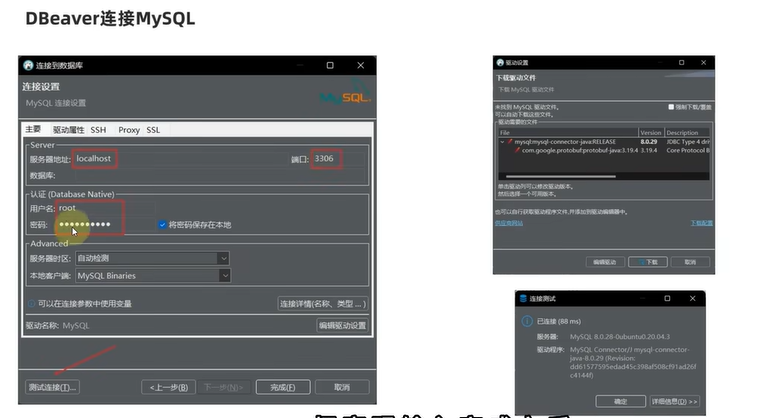Switch to the 驱动属性 tab
Image resolution: width=761 pixels, height=418 pixels.
pos(68,130)
